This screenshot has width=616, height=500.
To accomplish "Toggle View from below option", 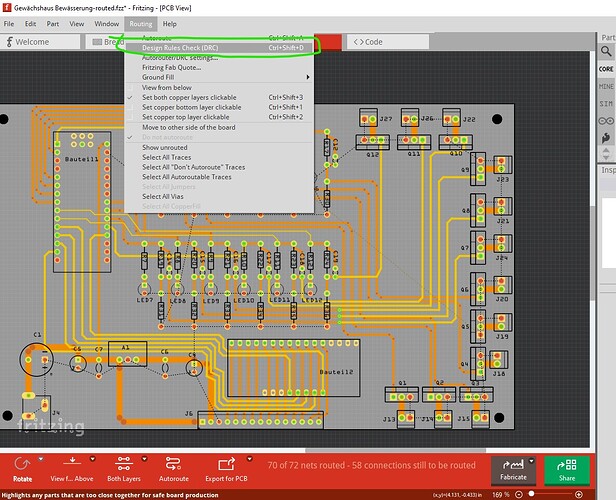I will [219, 88].
